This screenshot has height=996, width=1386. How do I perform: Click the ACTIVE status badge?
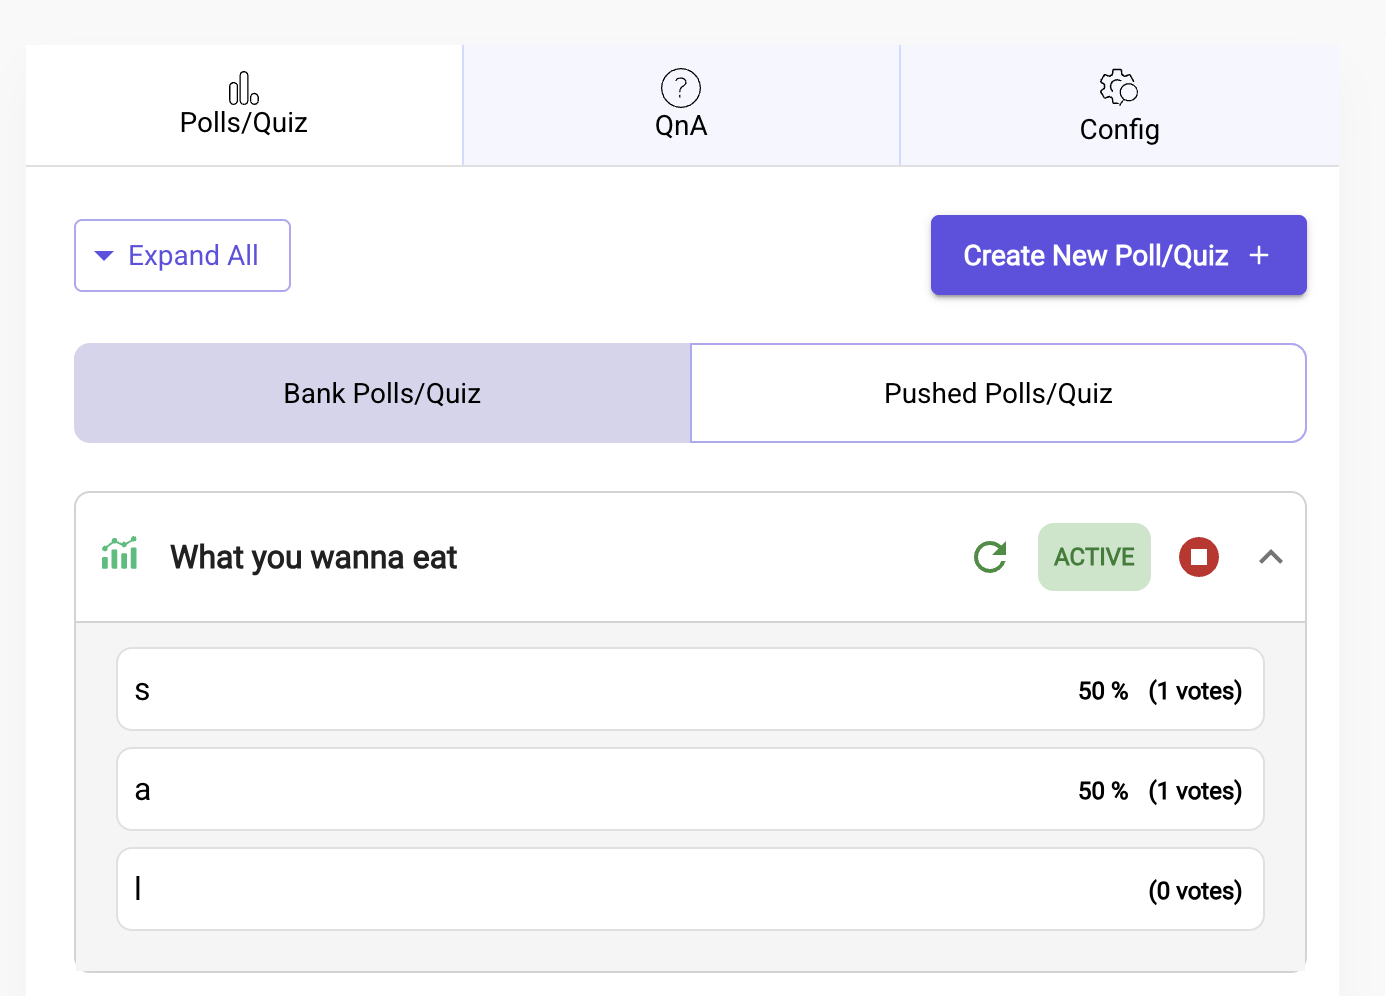click(1094, 557)
